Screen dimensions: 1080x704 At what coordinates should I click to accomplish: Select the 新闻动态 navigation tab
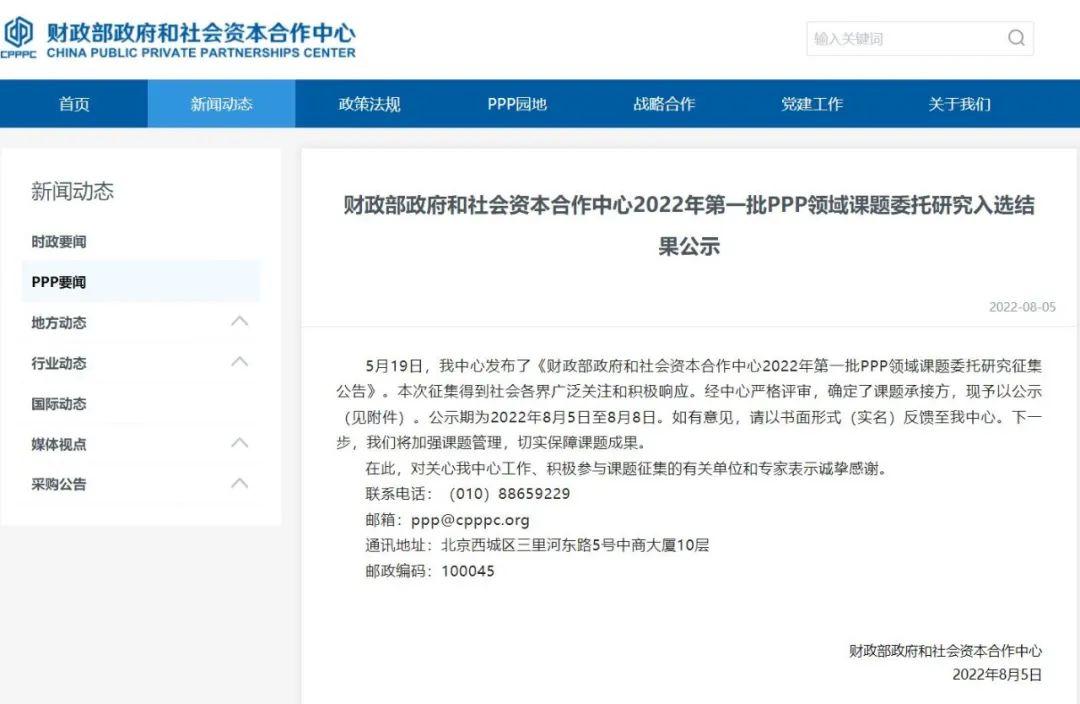tap(221, 104)
